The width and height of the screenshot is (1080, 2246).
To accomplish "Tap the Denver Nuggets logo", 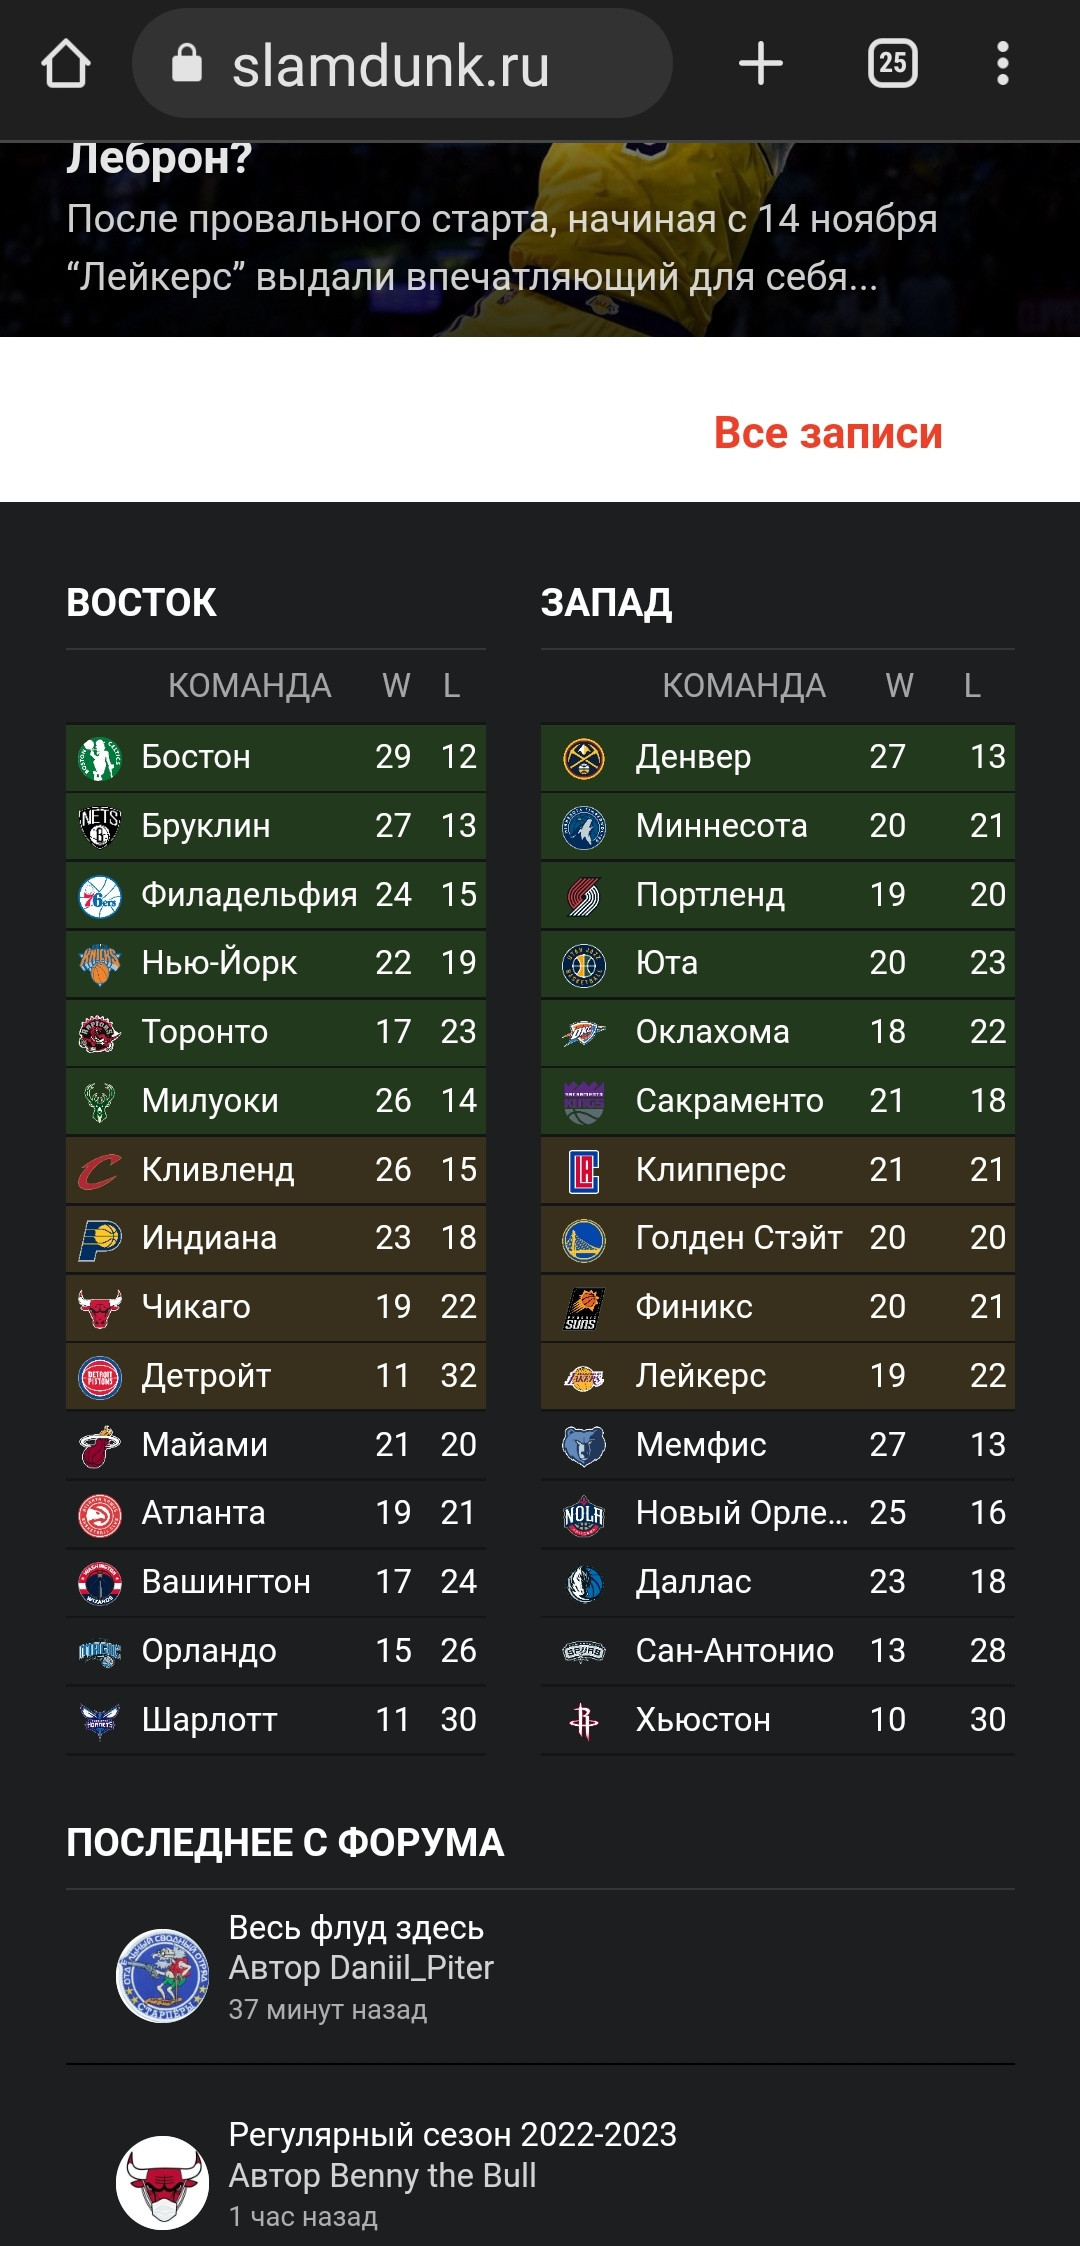I will 584,758.
